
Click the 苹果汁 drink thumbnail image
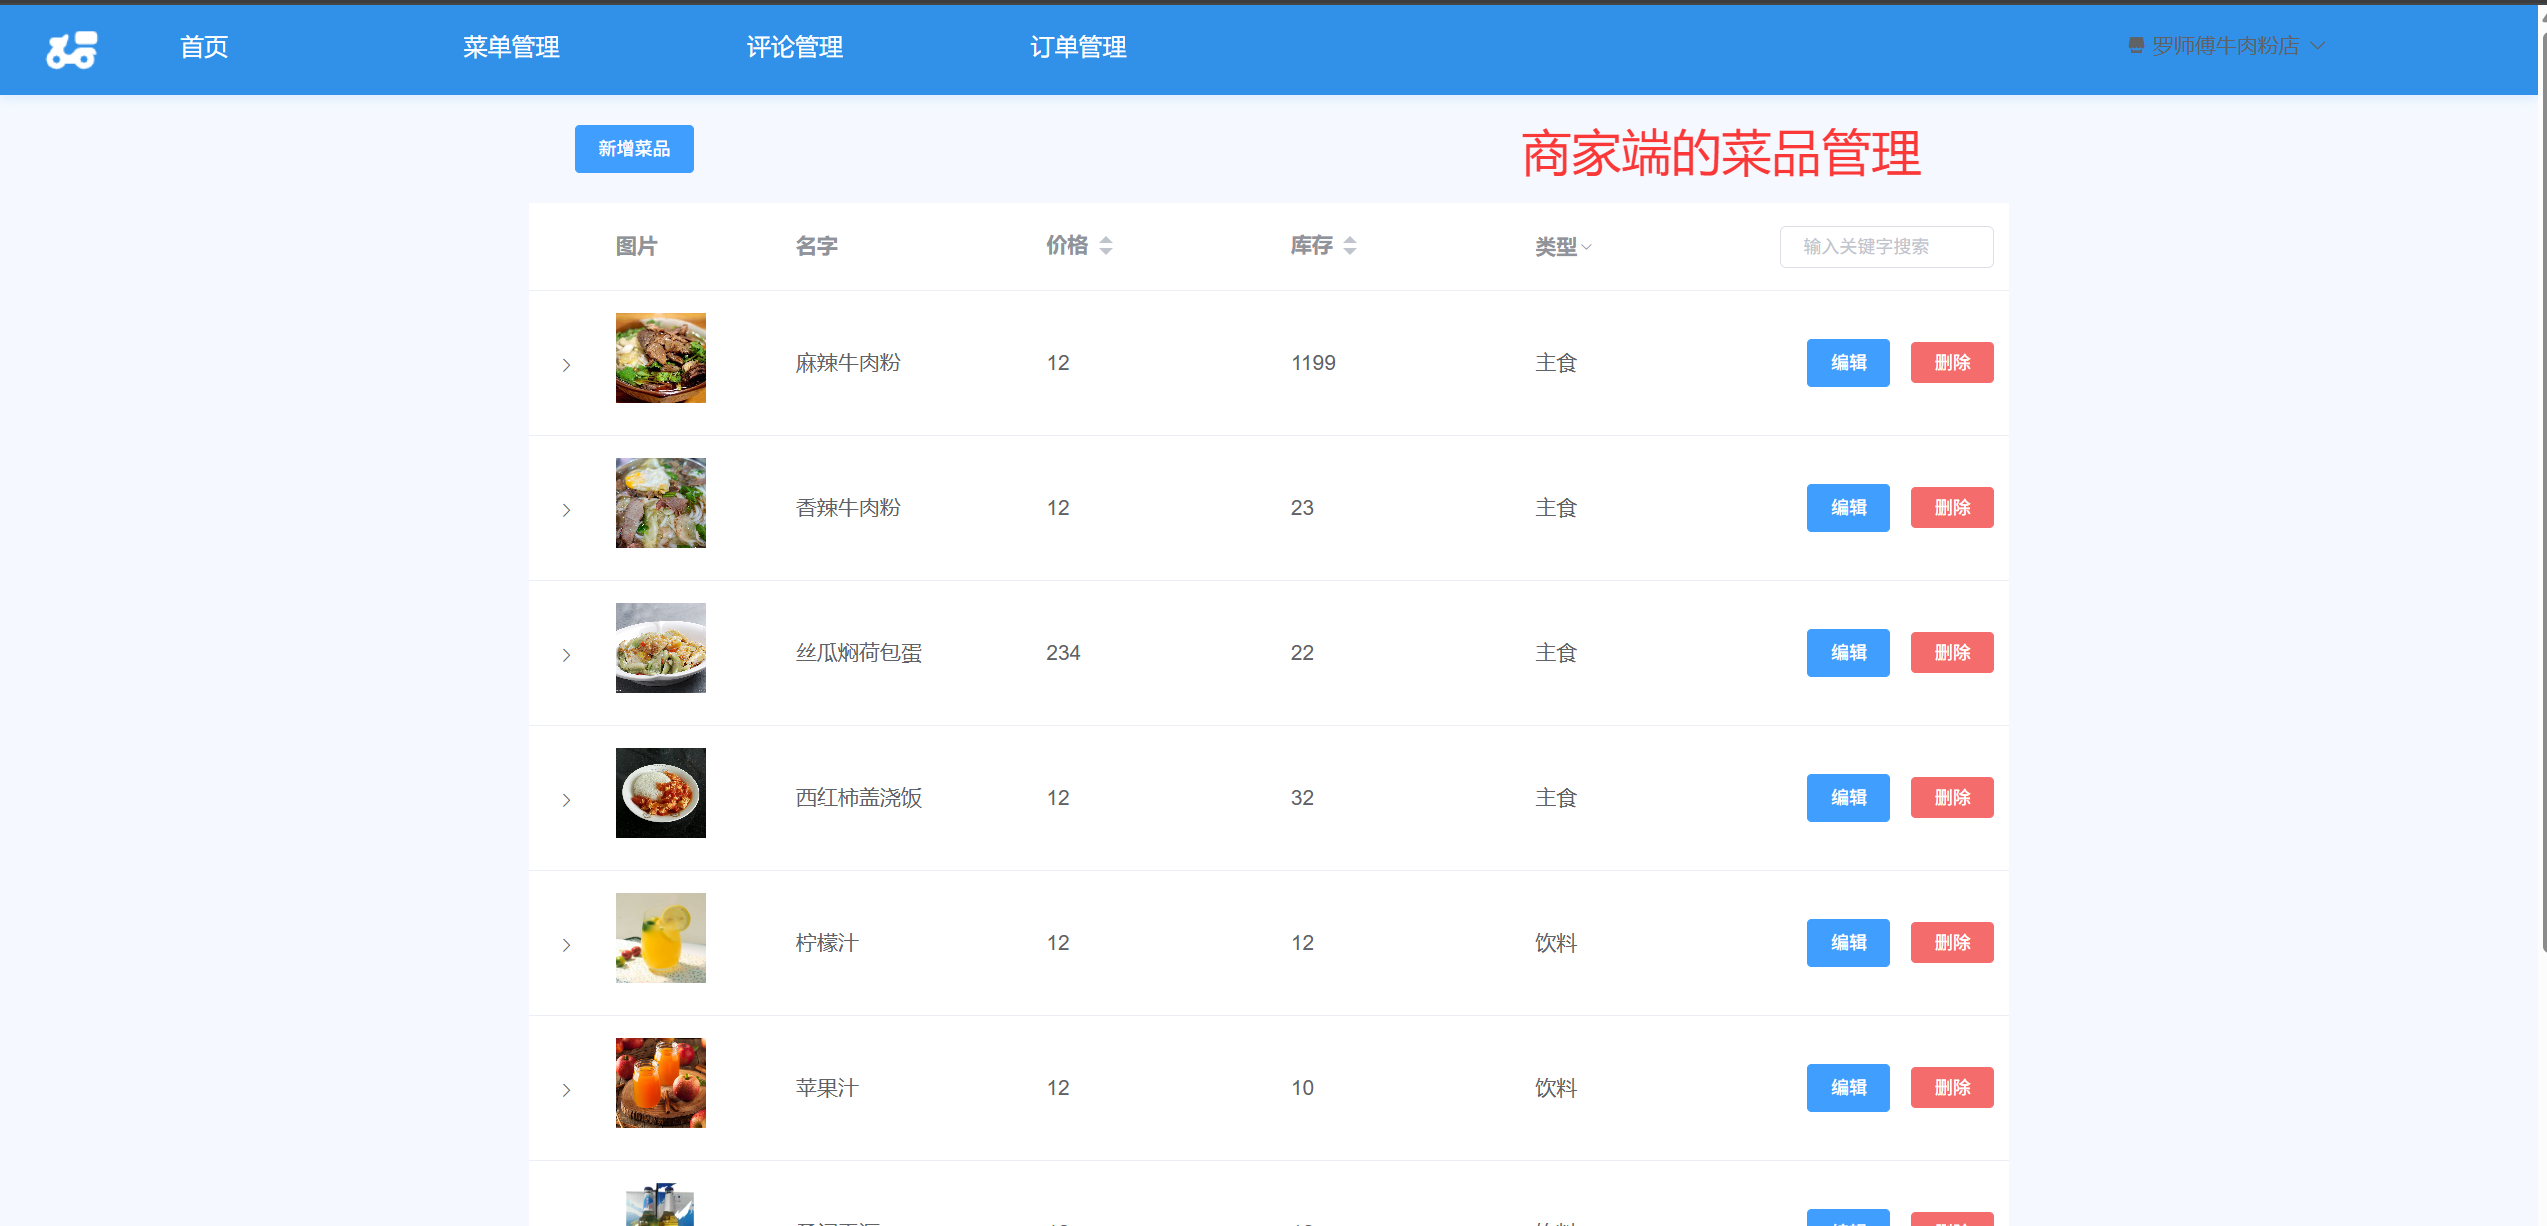coord(660,1083)
